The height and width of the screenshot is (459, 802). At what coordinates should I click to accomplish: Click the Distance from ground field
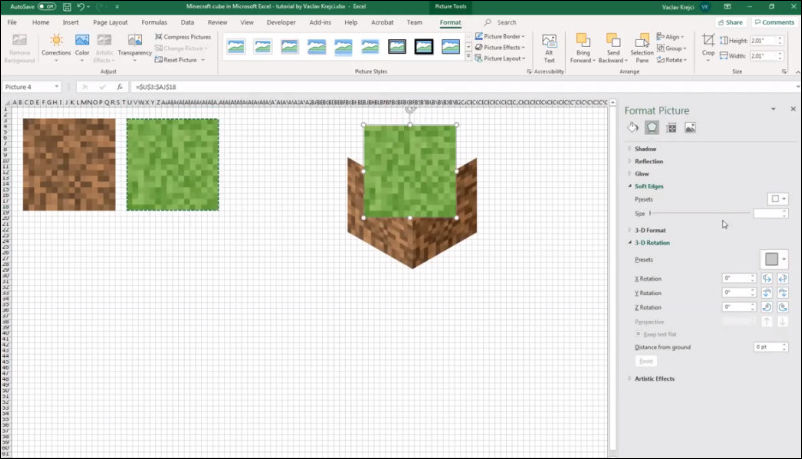[770, 347]
